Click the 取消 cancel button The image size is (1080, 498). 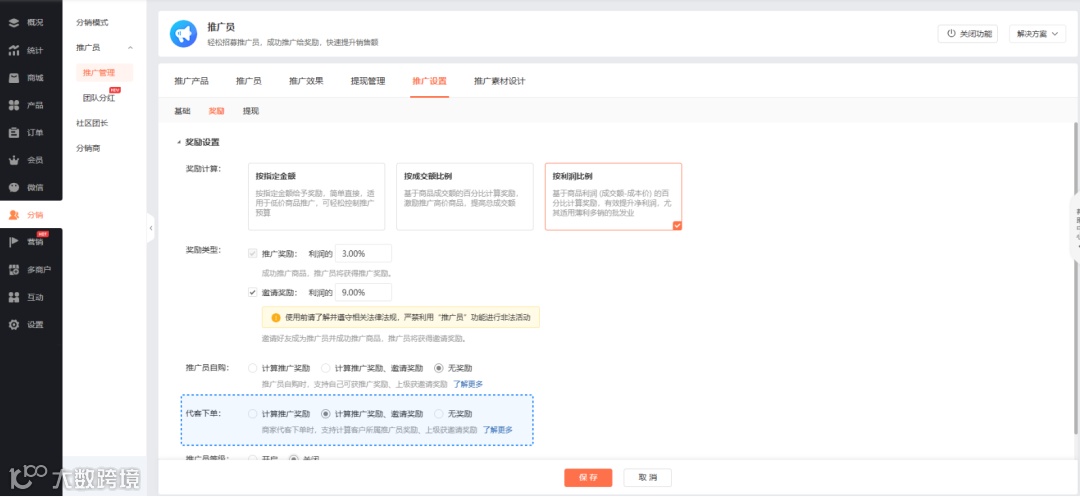[x=647, y=478]
